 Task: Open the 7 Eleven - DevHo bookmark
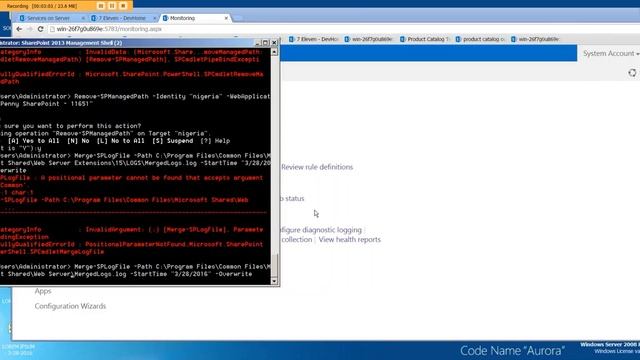[313, 39]
